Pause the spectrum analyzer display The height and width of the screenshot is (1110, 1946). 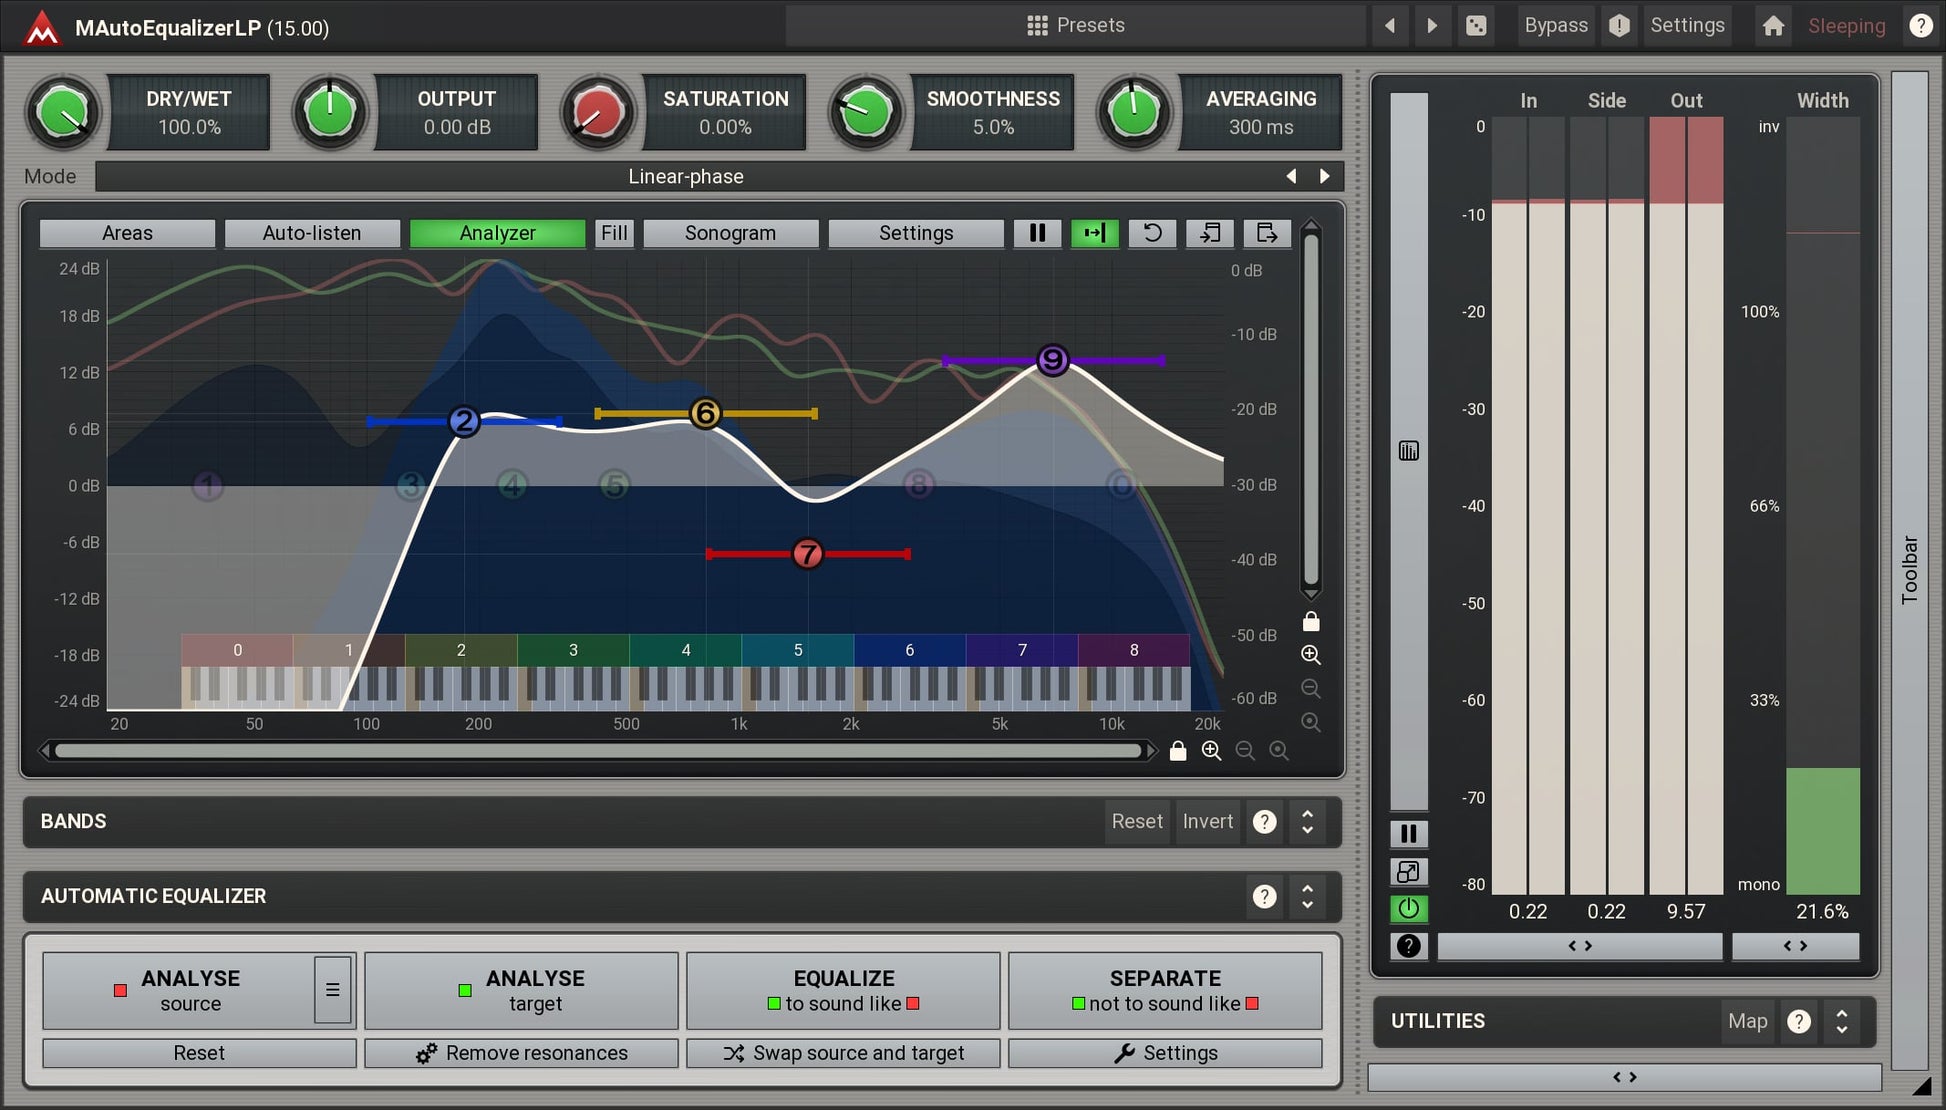tap(1037, 233)
